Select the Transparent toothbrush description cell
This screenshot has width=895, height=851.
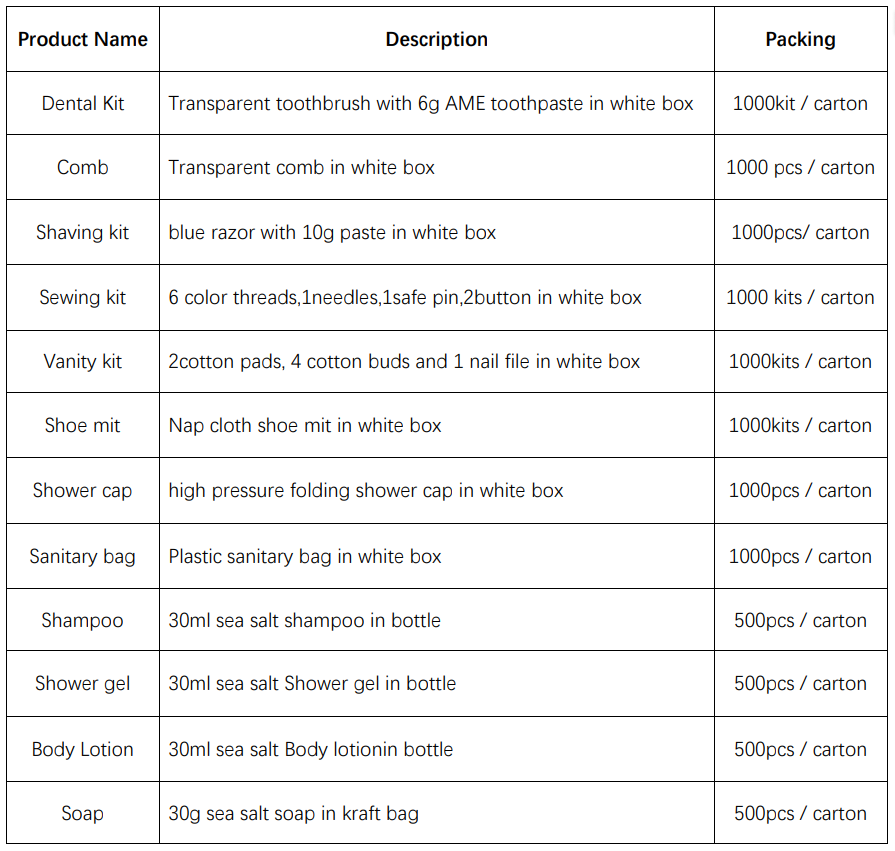point(437,103)
